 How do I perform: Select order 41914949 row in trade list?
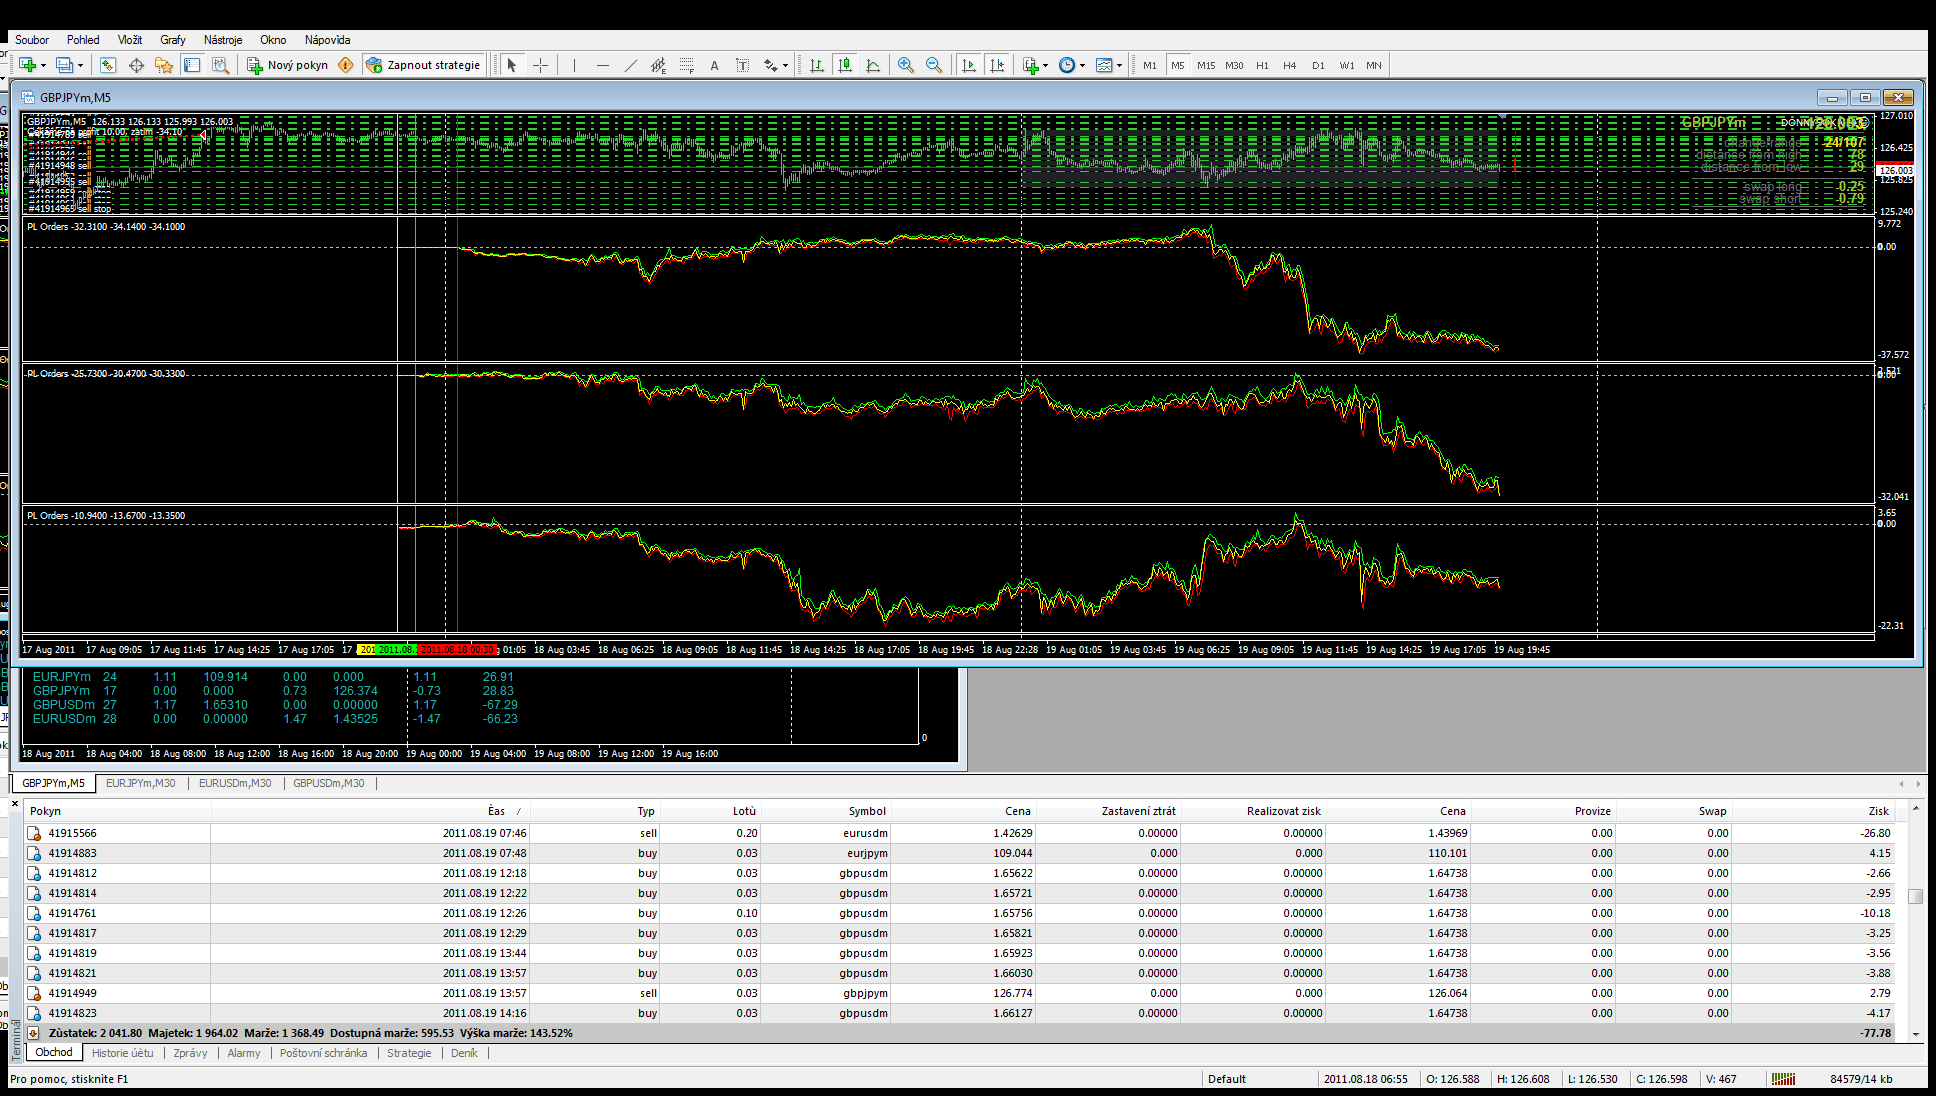coord(72,993)
